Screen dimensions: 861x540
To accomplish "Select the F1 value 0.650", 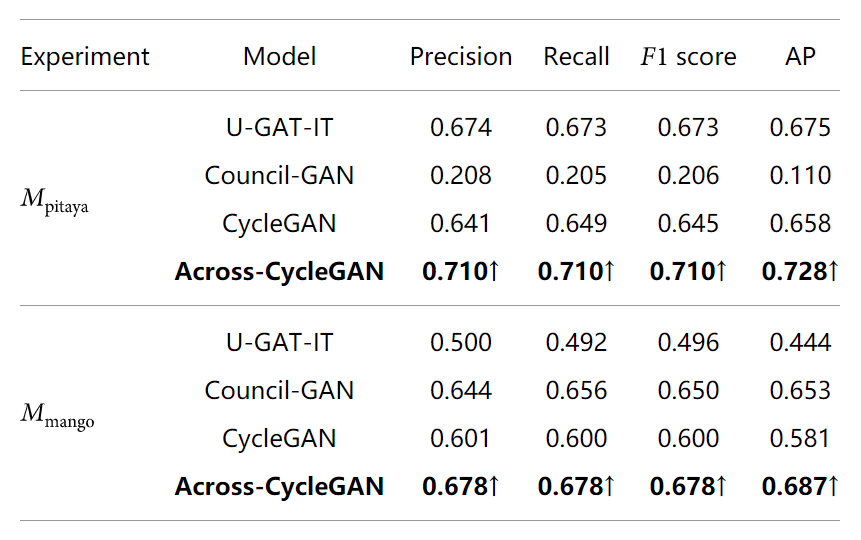I will [x=688, y=391].
